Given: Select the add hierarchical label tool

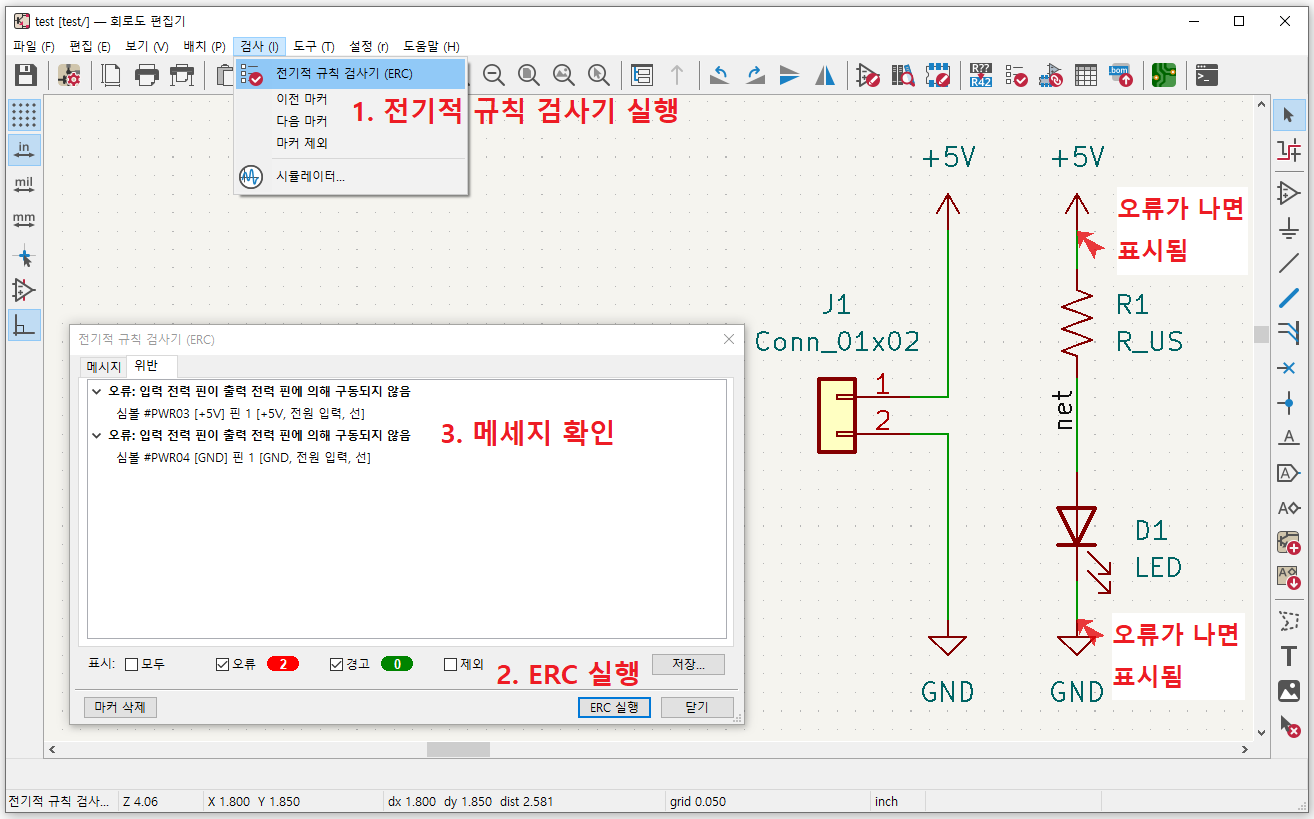Looking at the screenshot, I should click(1289, 508).
